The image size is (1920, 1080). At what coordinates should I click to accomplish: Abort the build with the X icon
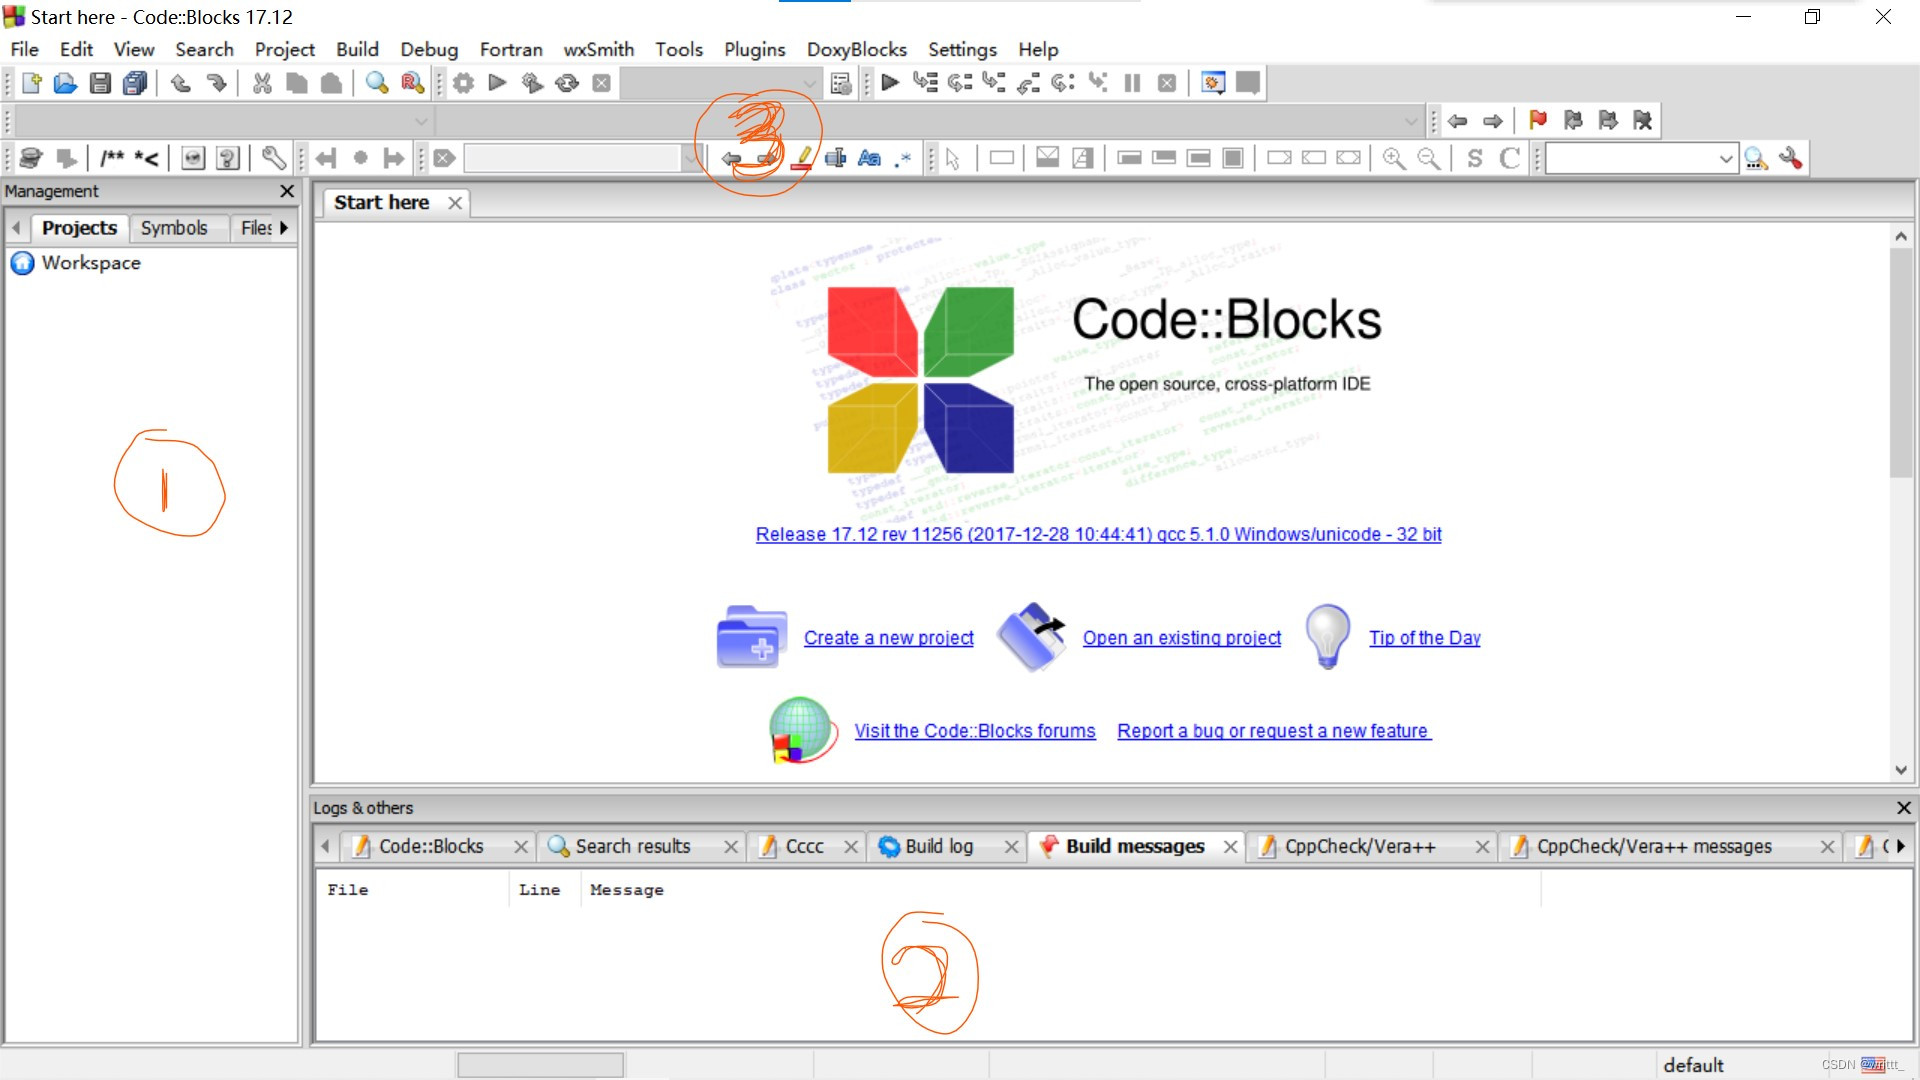point(601,83)
